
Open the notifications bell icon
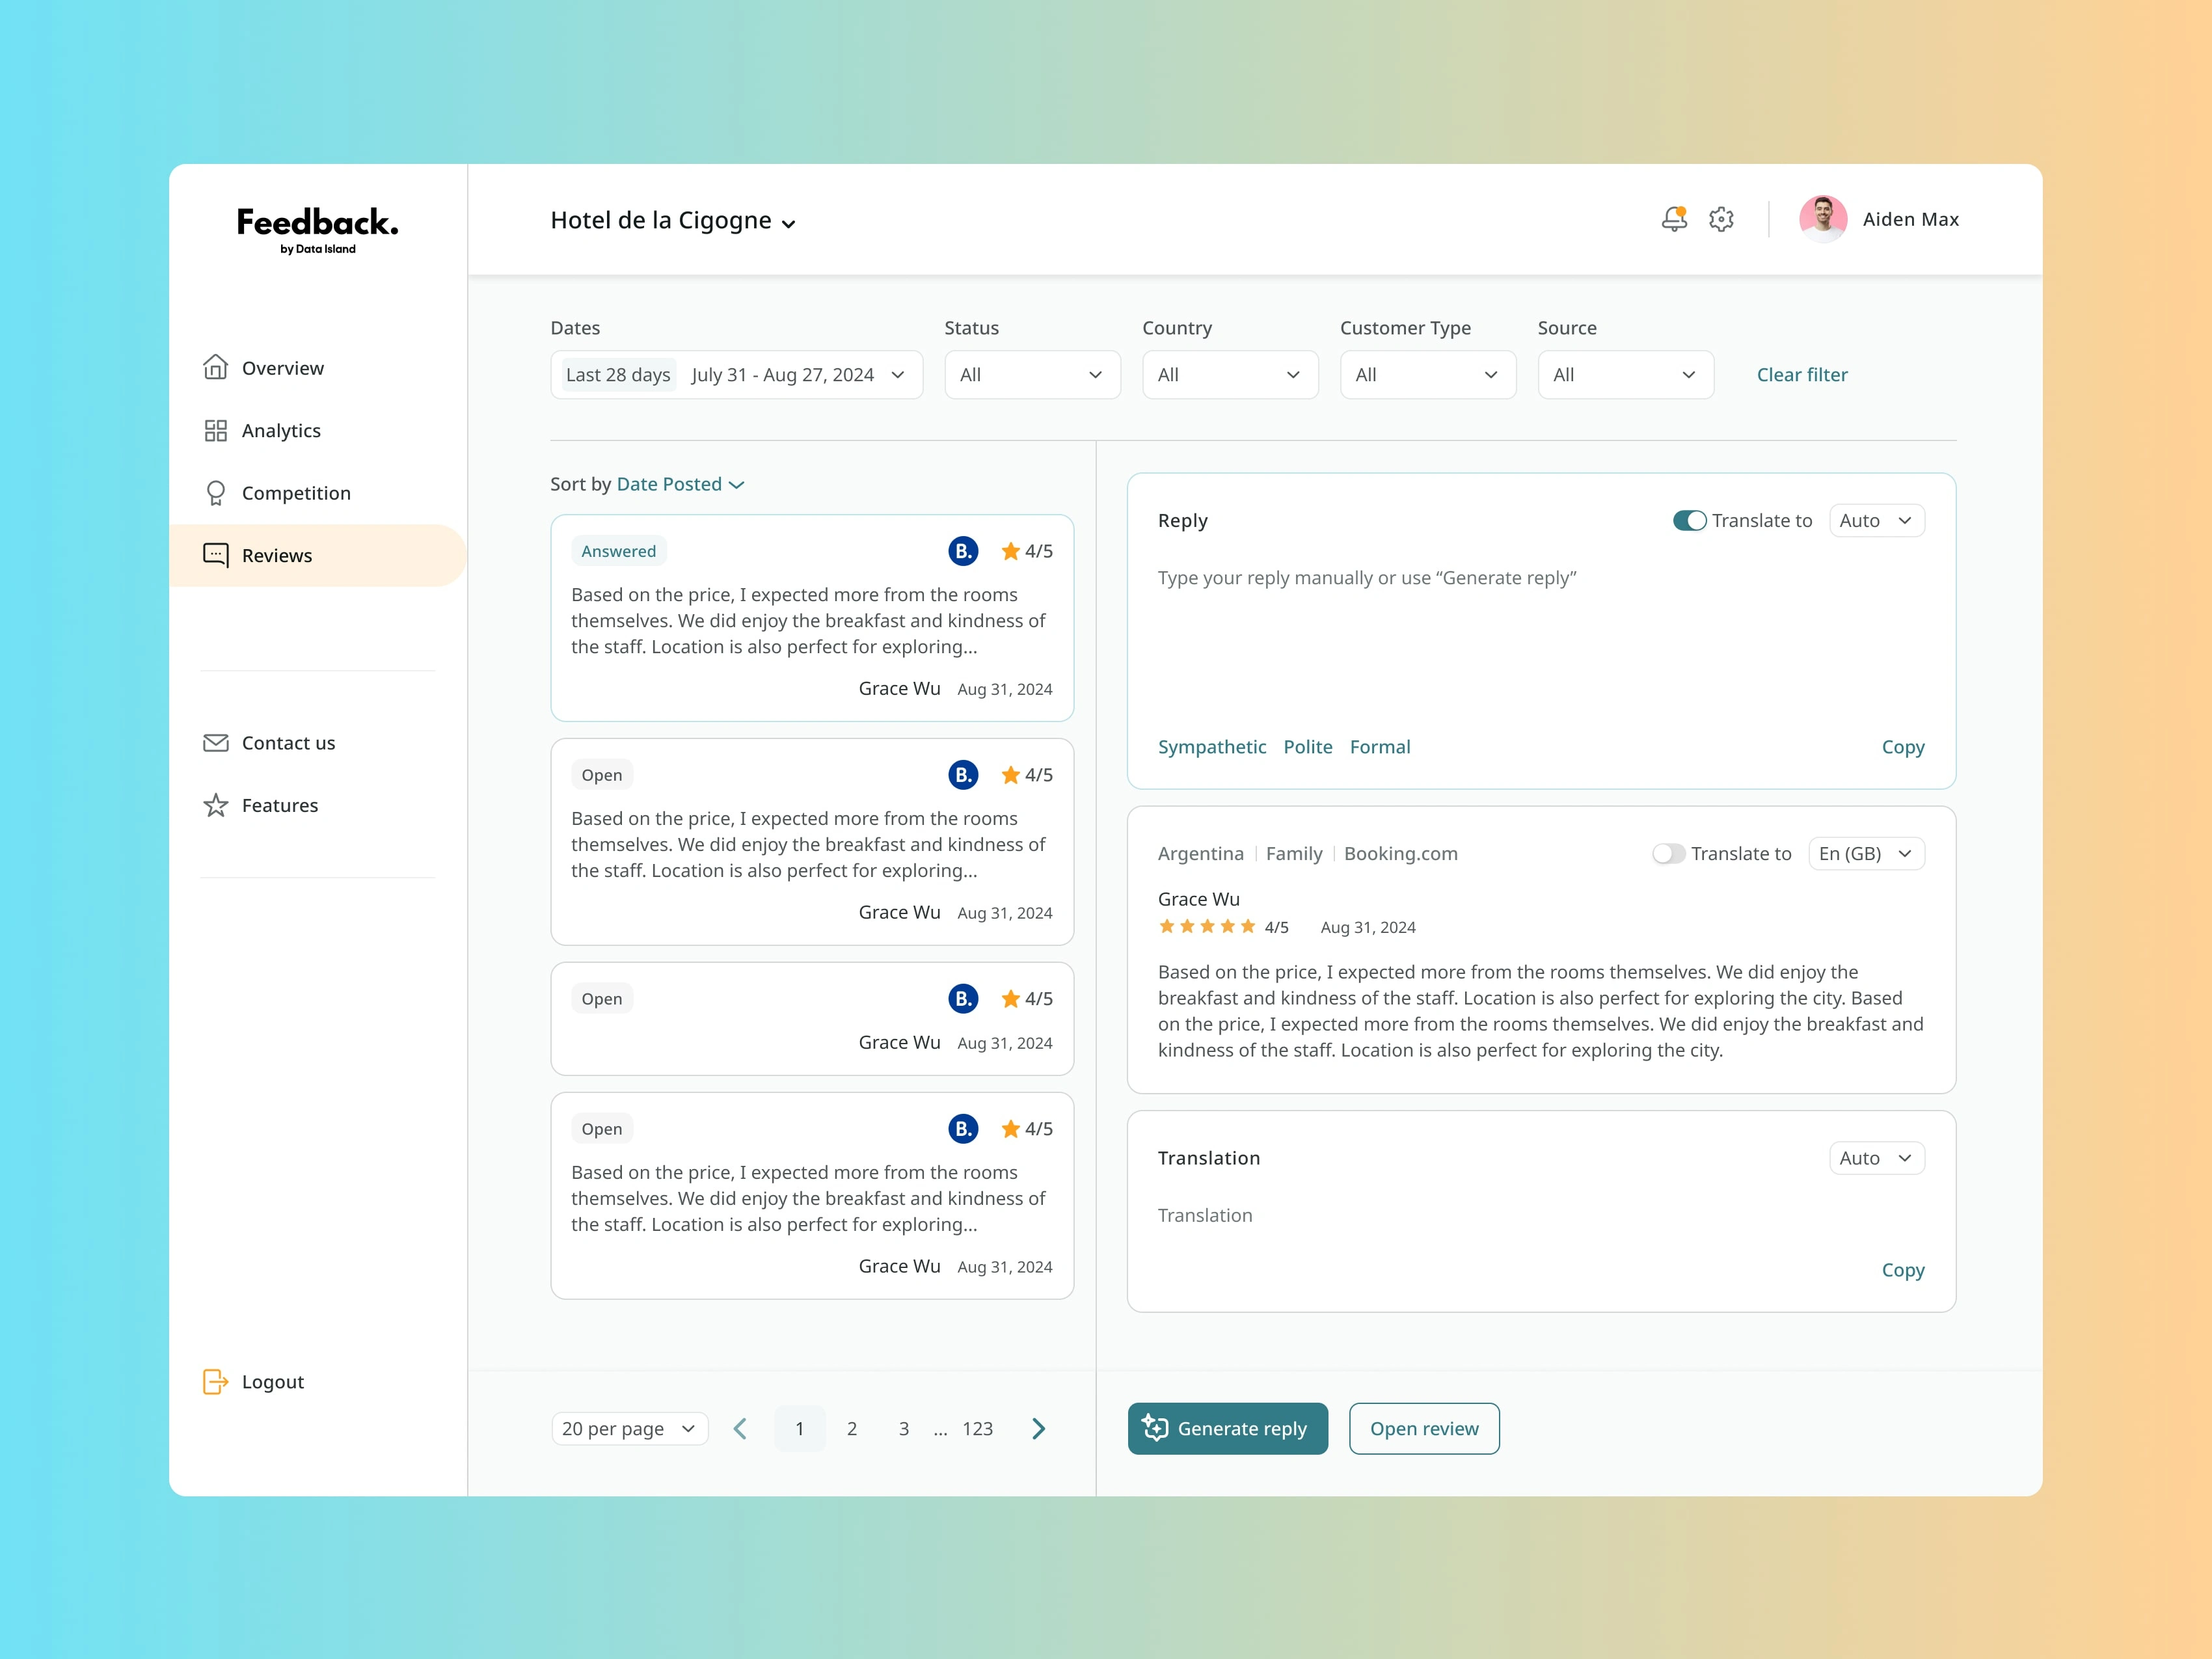coord(1674,219)
